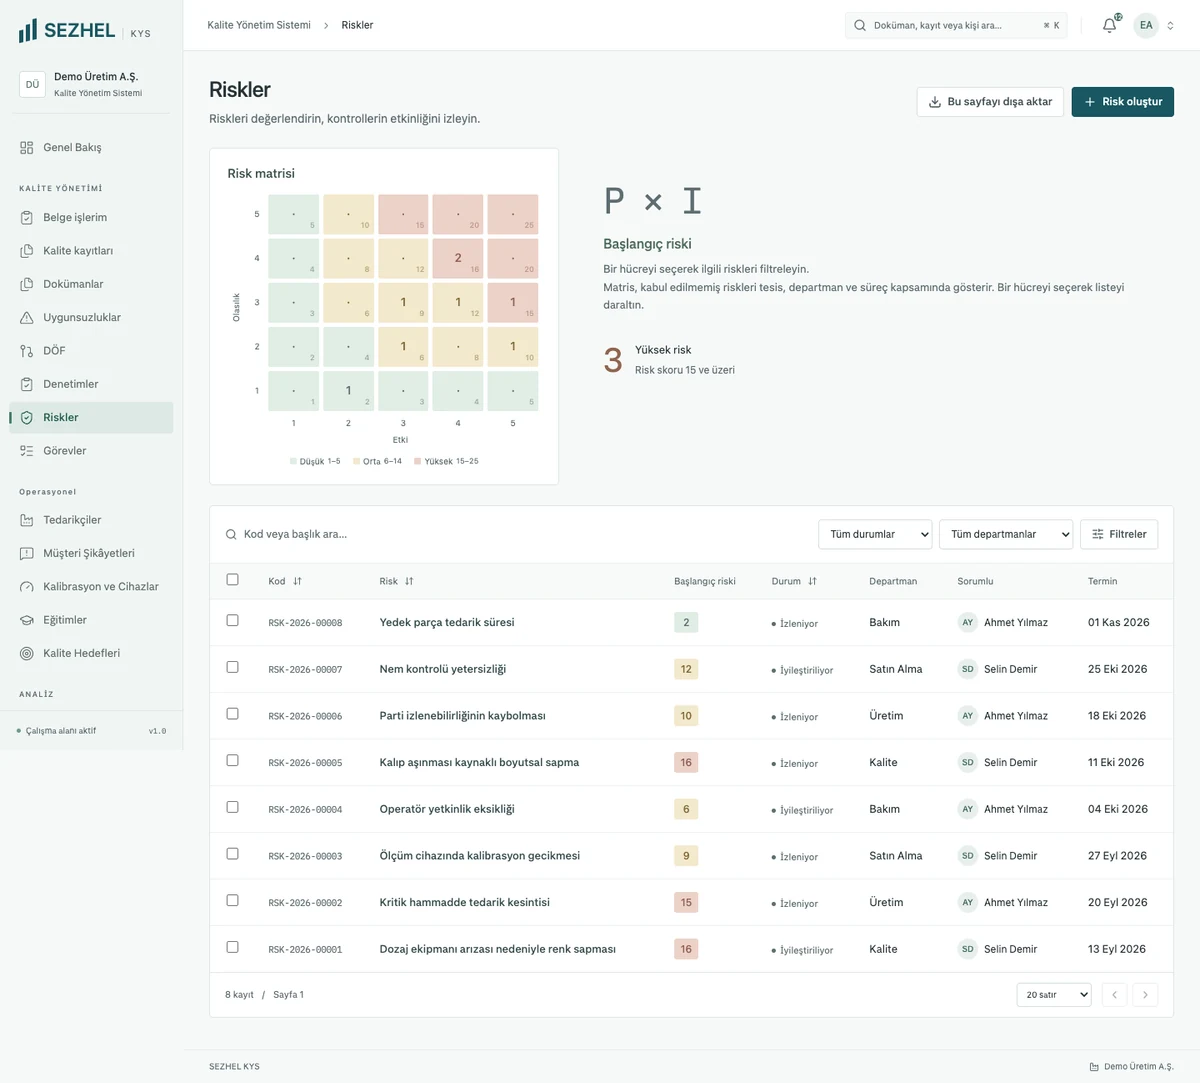Select the checkbox for RSK-2026-00005
Image resolution: width=1200 pixels, height=1083 pixels.
pos(233,761)
